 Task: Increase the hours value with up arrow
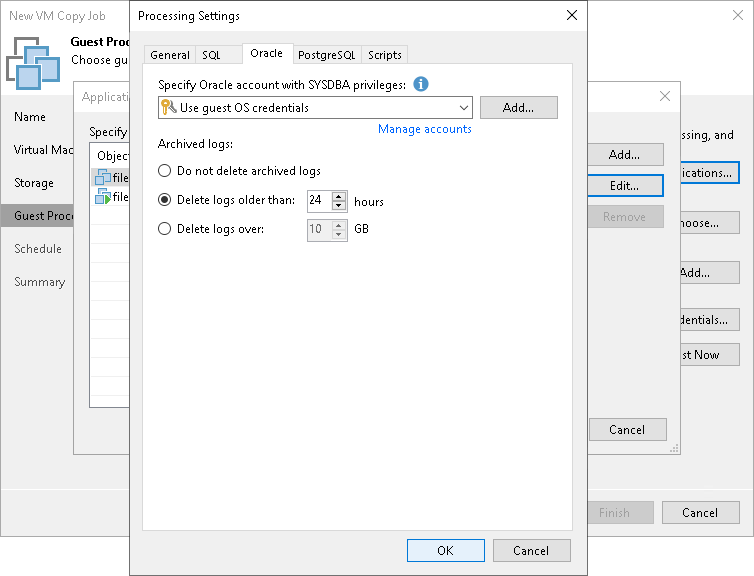coord(339,196)
